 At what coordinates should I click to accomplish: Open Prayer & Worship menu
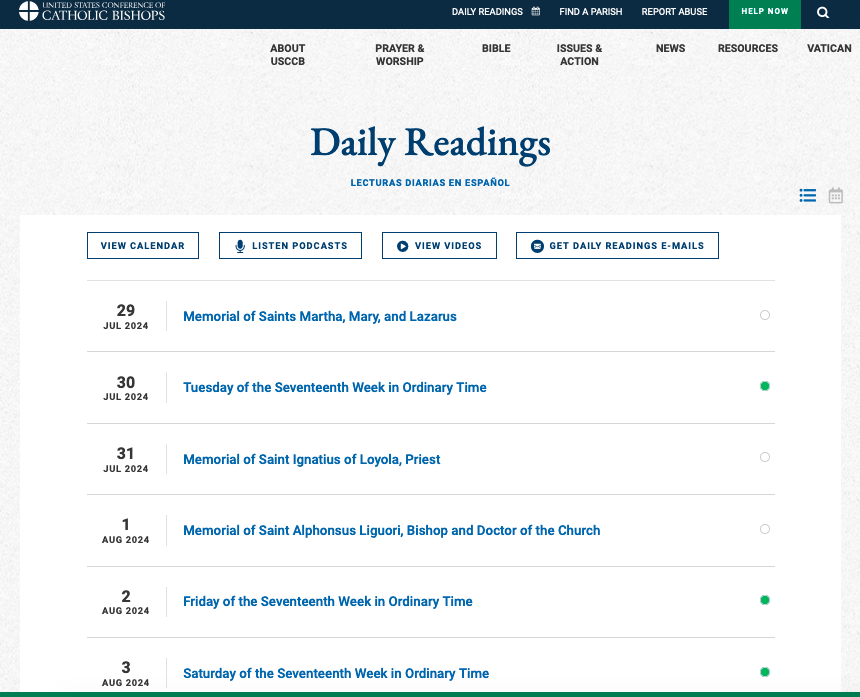[399, 55]
